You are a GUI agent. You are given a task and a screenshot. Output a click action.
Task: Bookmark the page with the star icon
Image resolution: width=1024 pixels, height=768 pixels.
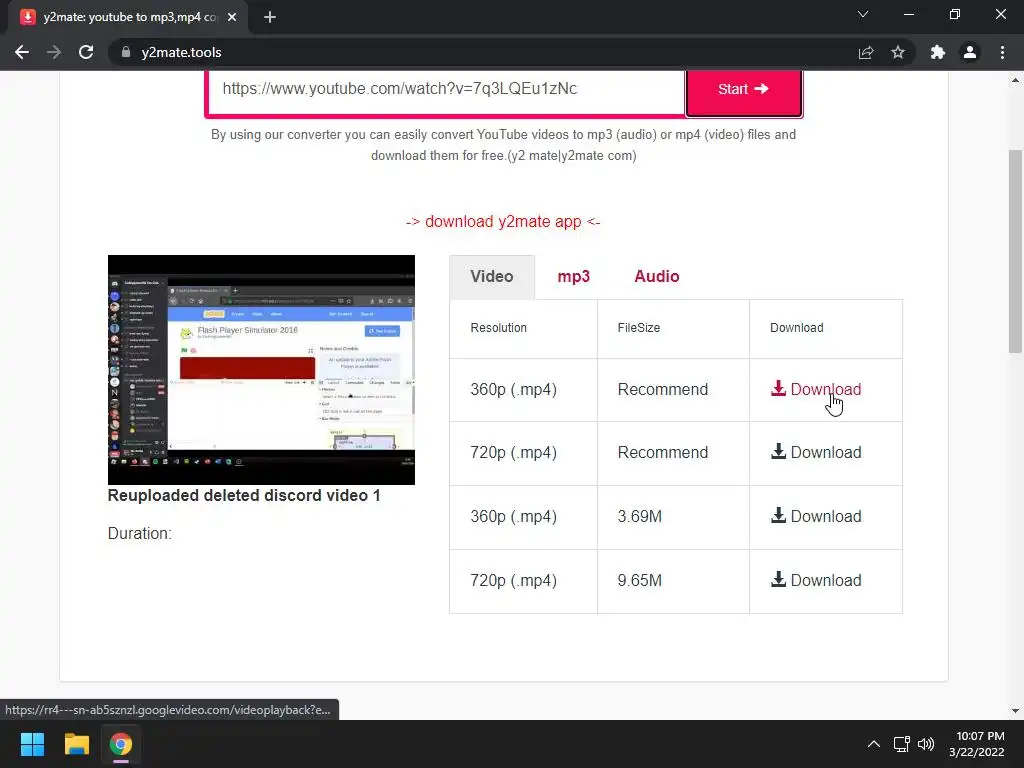[898, 52]
